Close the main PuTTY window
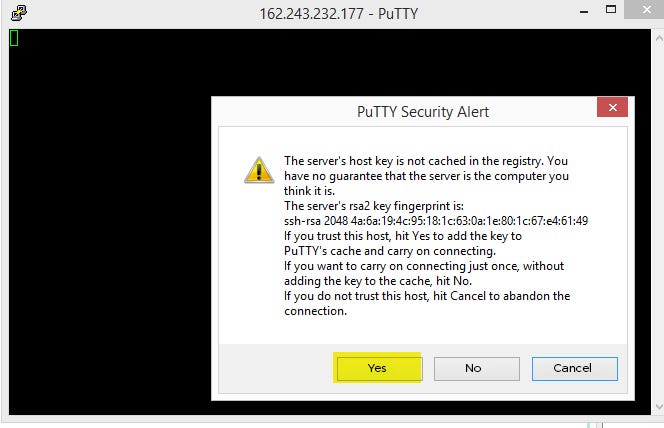This screenshot has height=428, width=664. (646, 9)
